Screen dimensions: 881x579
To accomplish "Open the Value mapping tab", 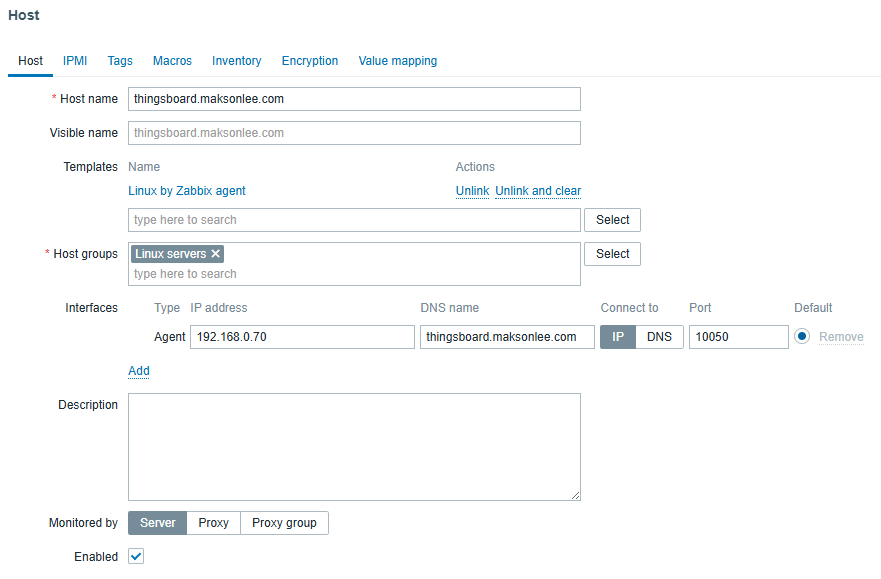I will point(398,61).
